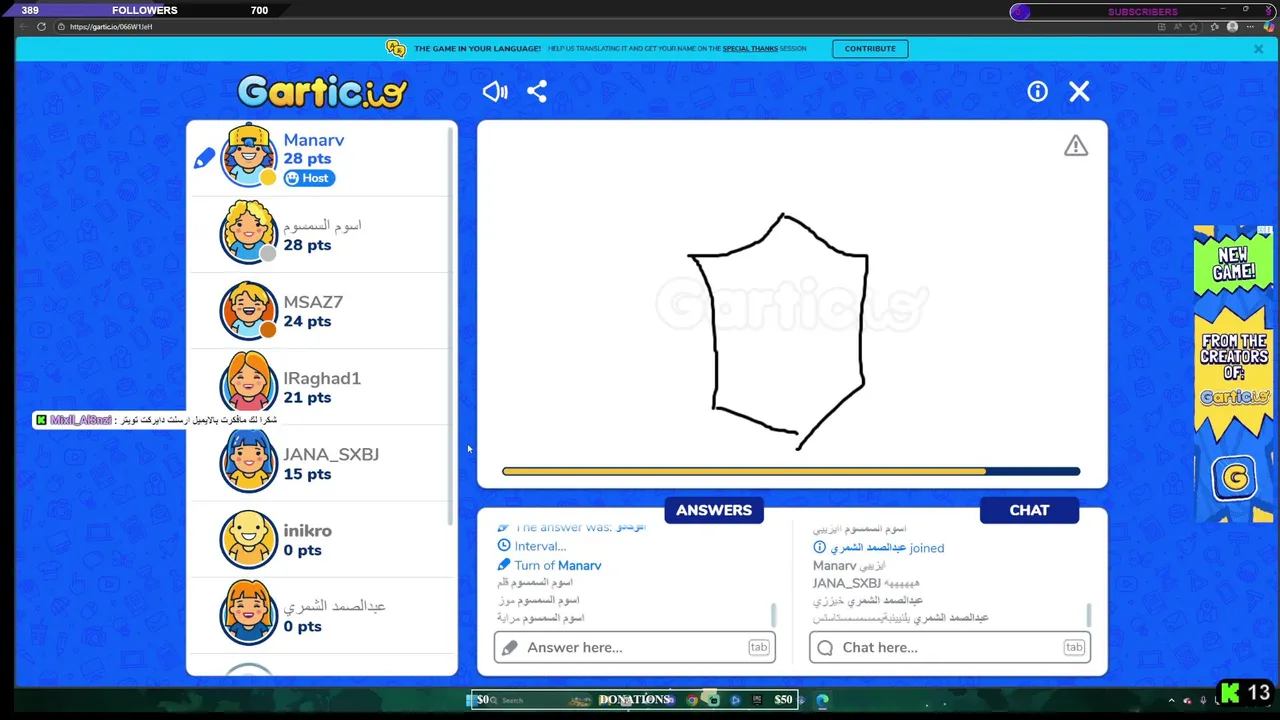Exit the room with the X icon
This screenshot has width=1280, height=720.
(1079, 92)
